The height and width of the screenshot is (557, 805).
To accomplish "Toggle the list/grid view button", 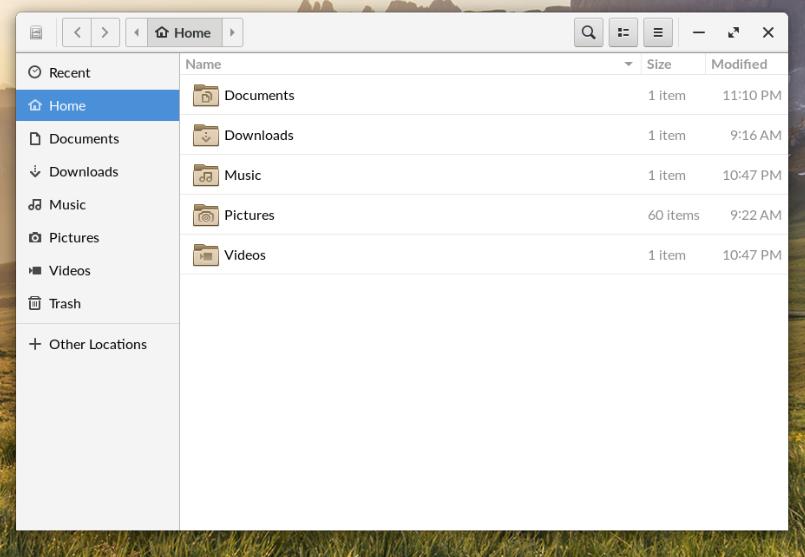I will 623,32.
